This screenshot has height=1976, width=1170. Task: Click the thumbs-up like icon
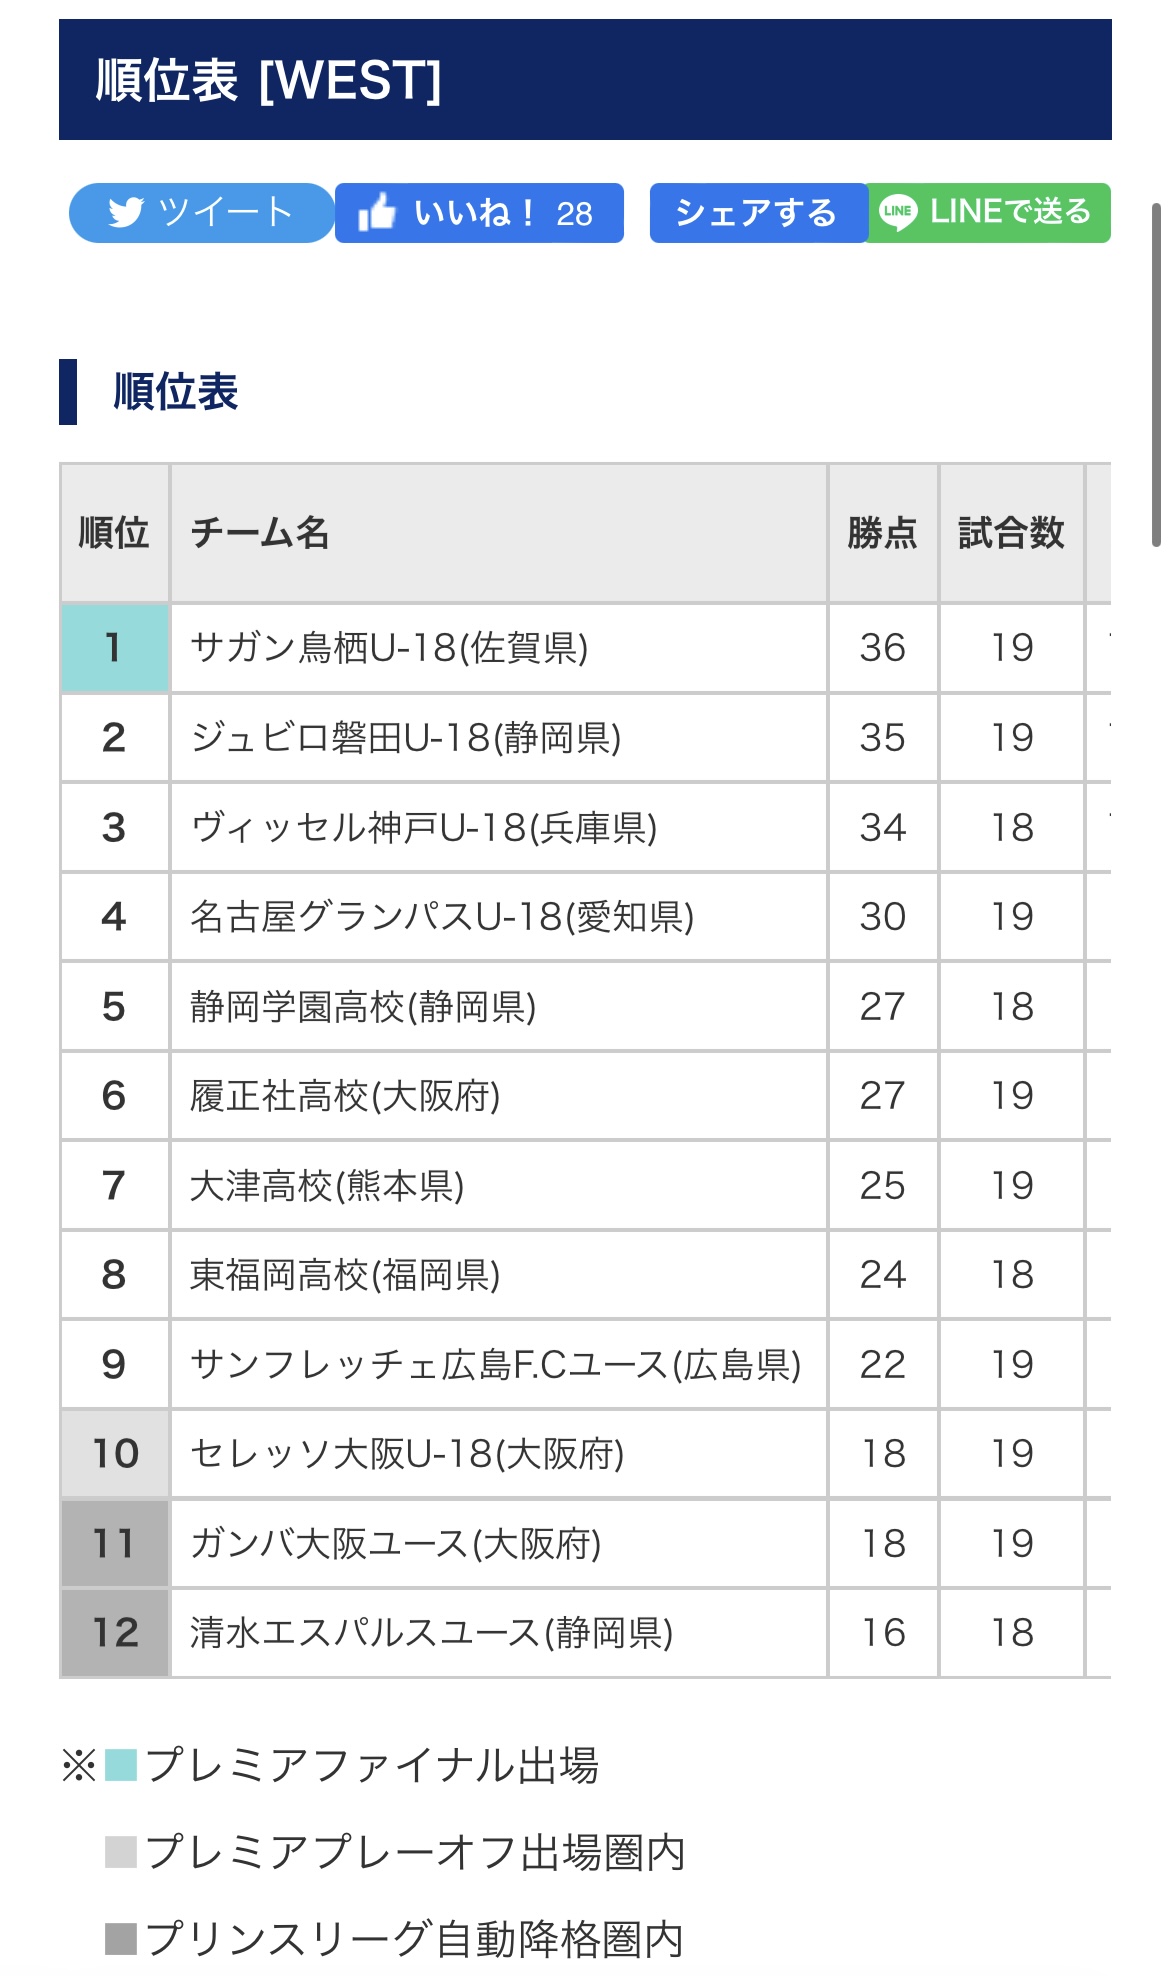coord(377,213)
